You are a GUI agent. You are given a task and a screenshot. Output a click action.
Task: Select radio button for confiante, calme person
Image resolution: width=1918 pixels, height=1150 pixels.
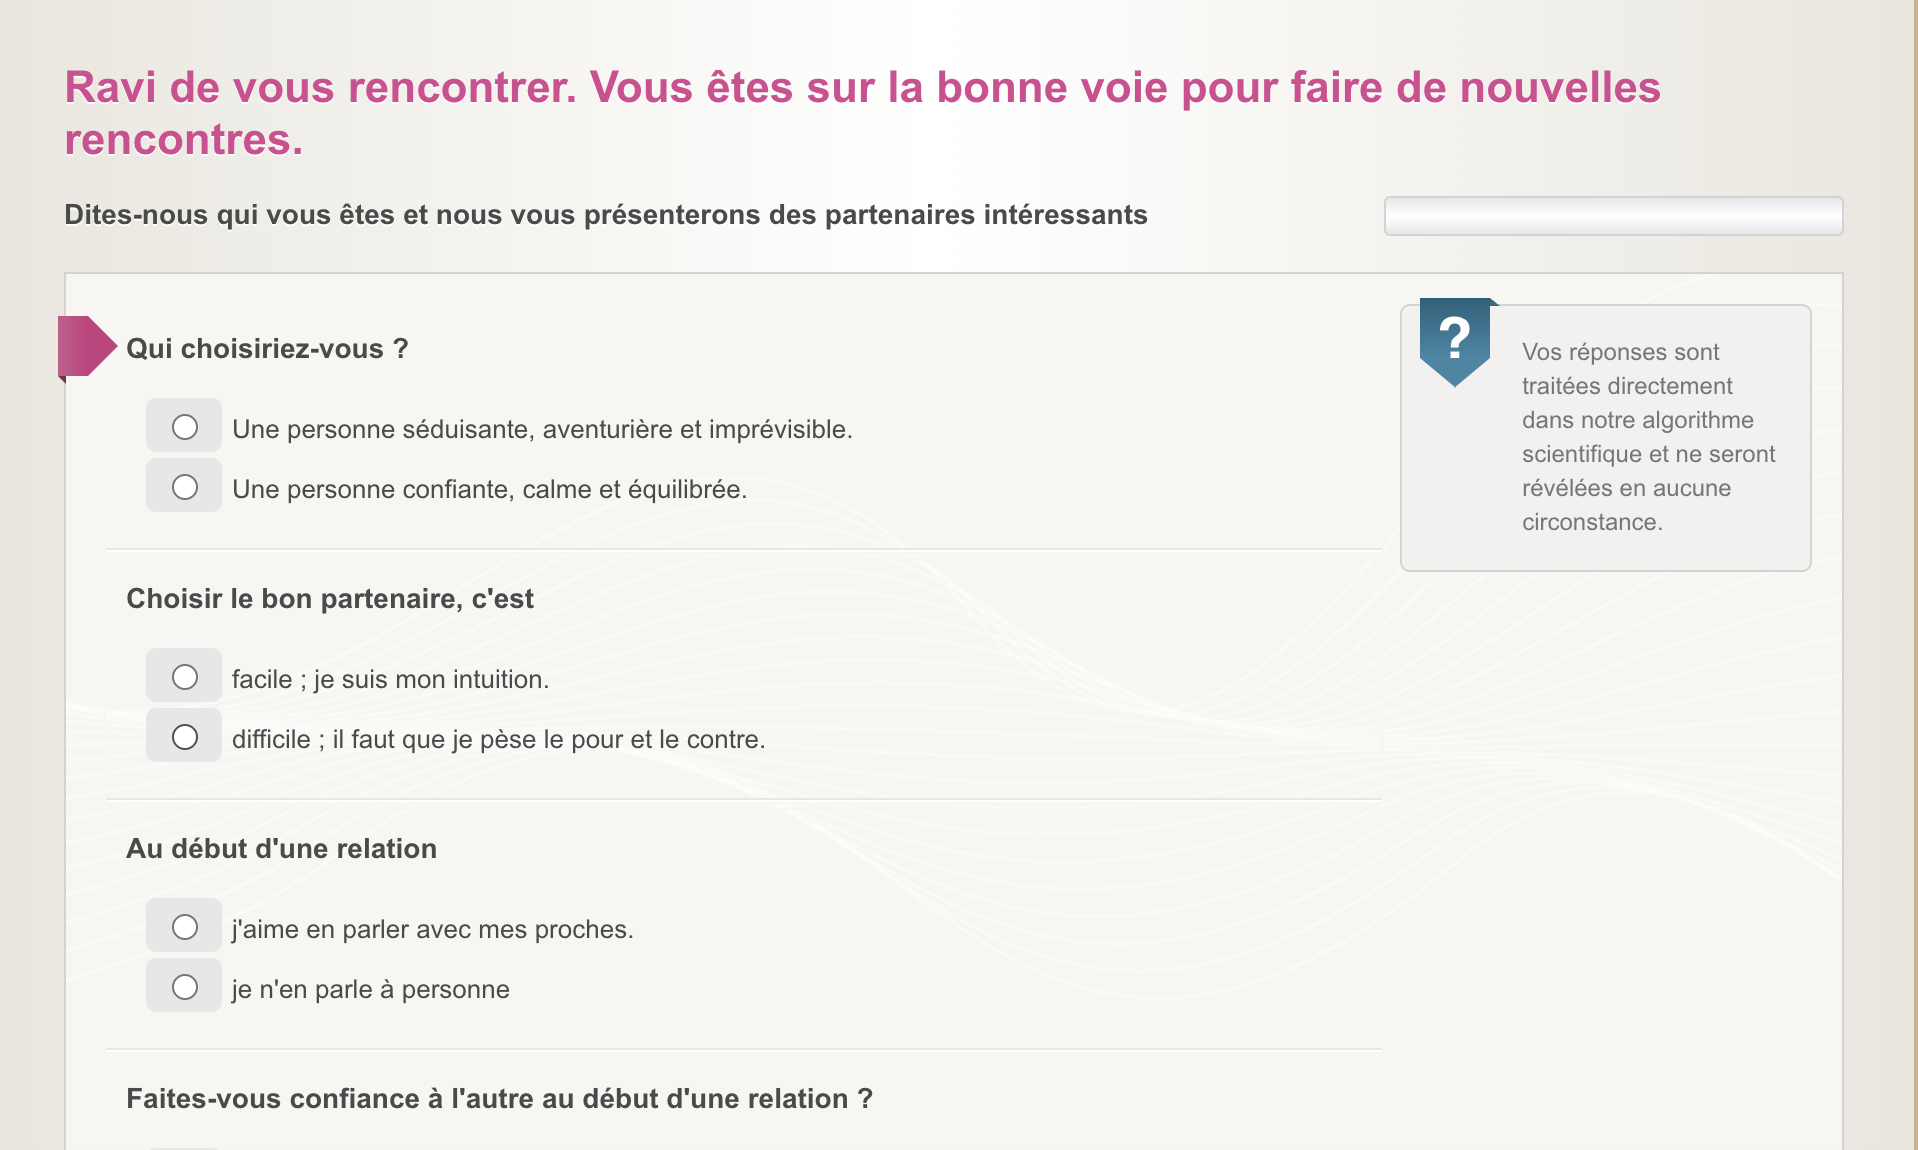click(x=185, y=487)
